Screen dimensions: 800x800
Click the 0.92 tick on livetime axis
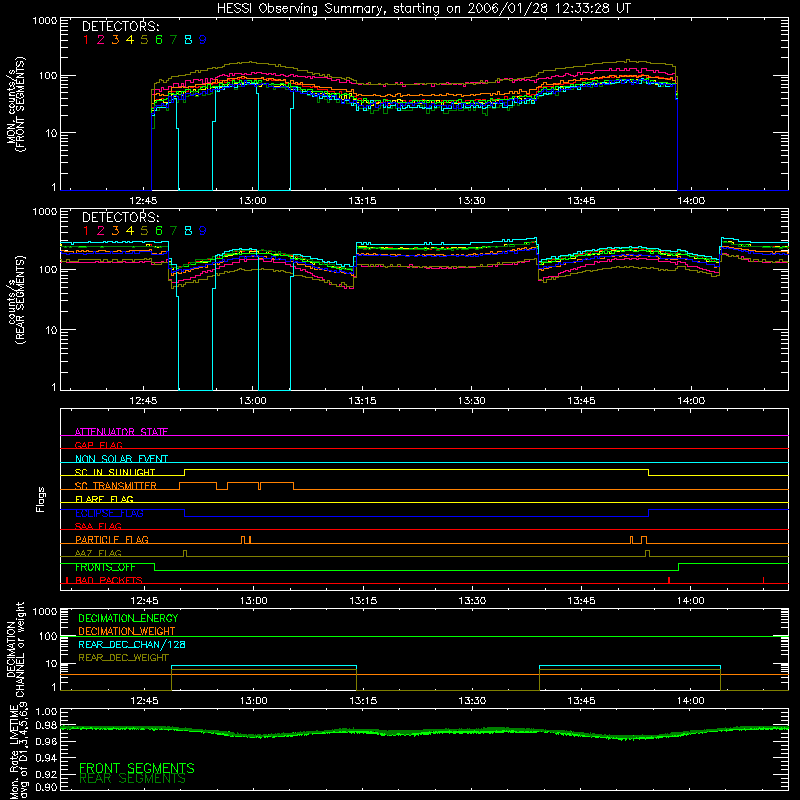(46, 773)
